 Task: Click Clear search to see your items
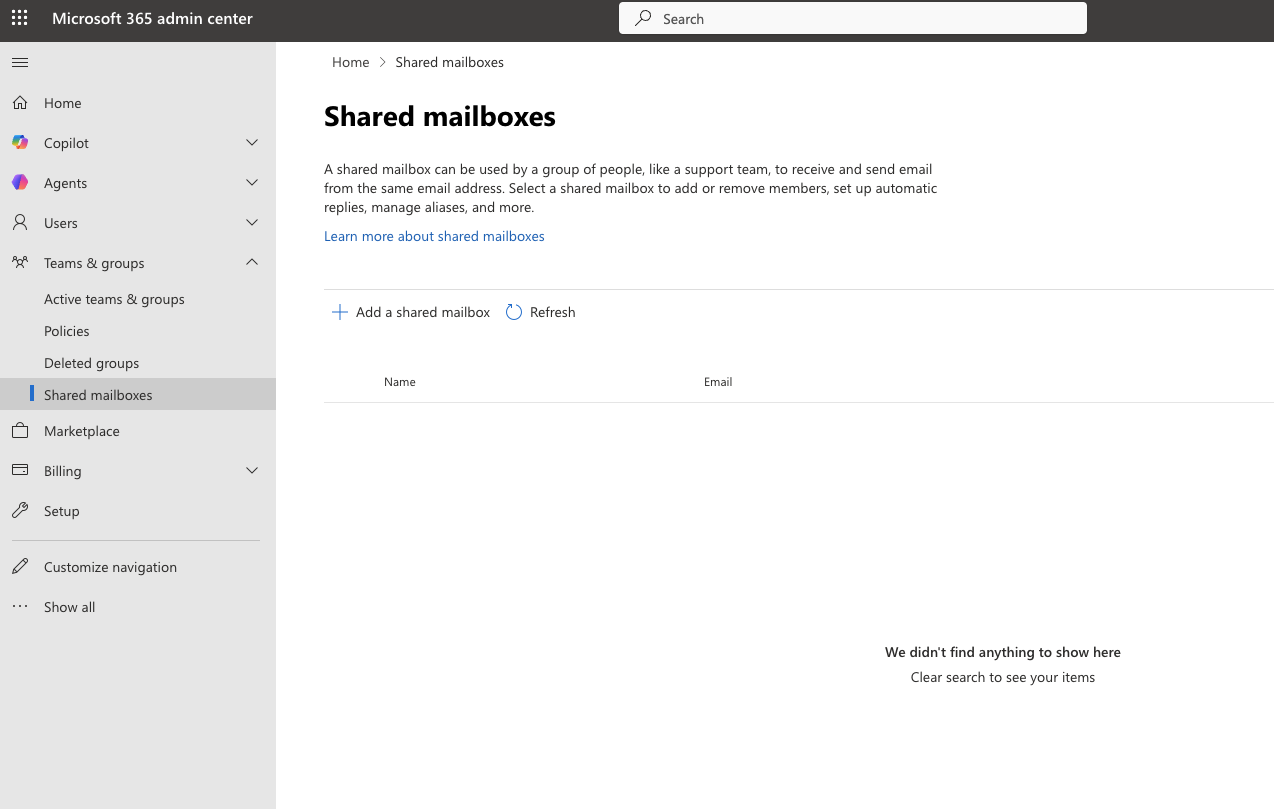[1002, 677]
